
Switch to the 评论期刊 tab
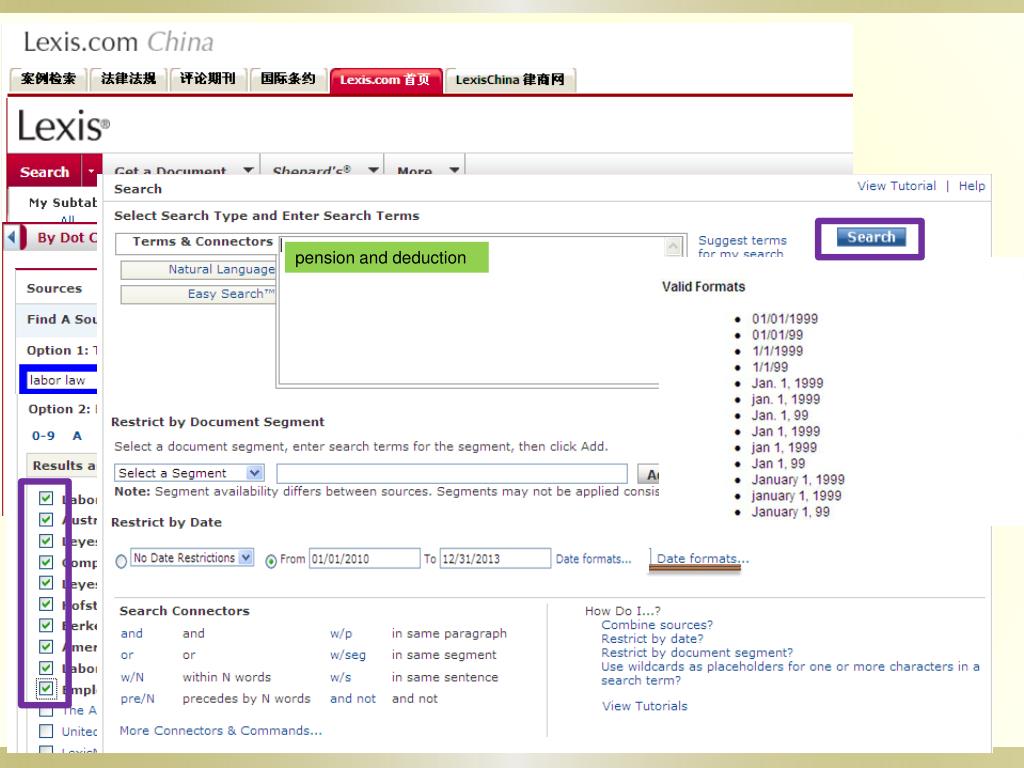point(208,80)
